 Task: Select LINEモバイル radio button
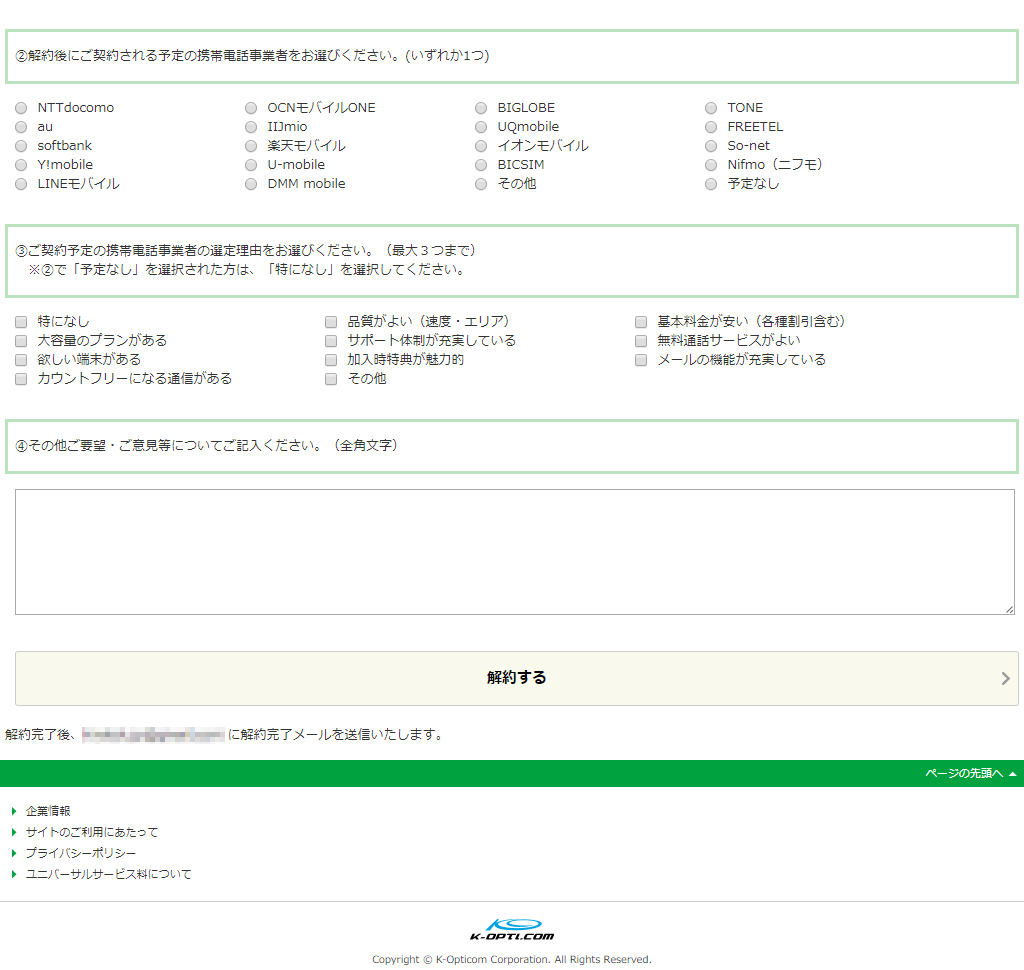22,184
